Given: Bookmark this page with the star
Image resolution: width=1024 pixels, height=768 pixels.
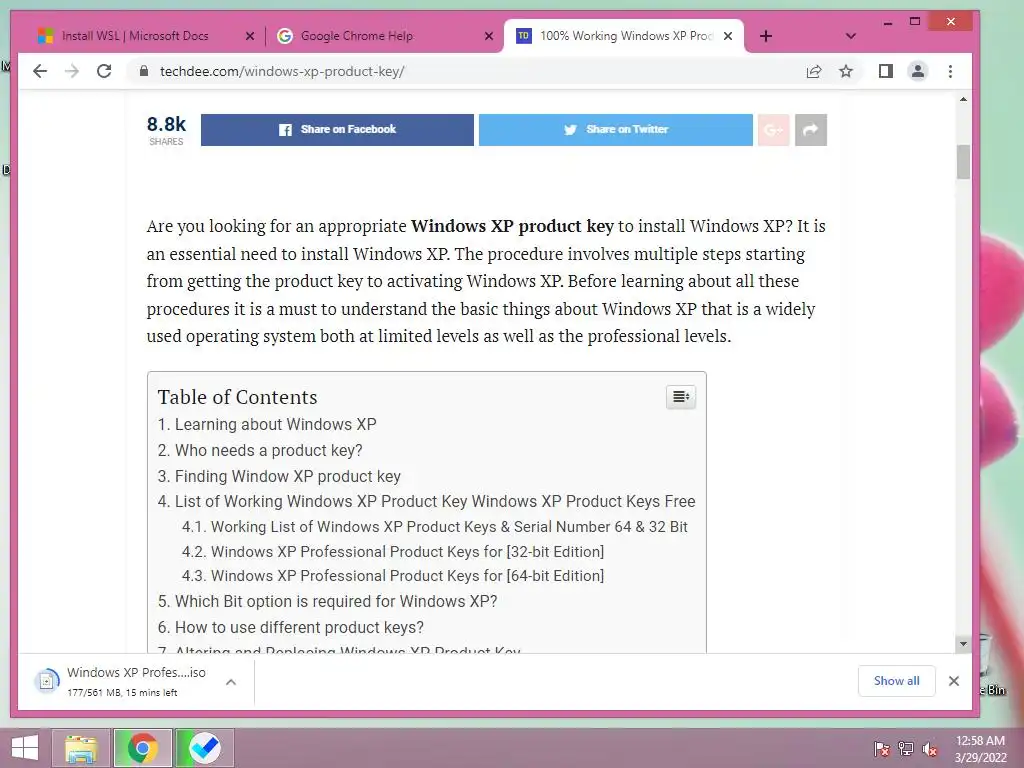Looking at the screenshot, I should (846, 71).
